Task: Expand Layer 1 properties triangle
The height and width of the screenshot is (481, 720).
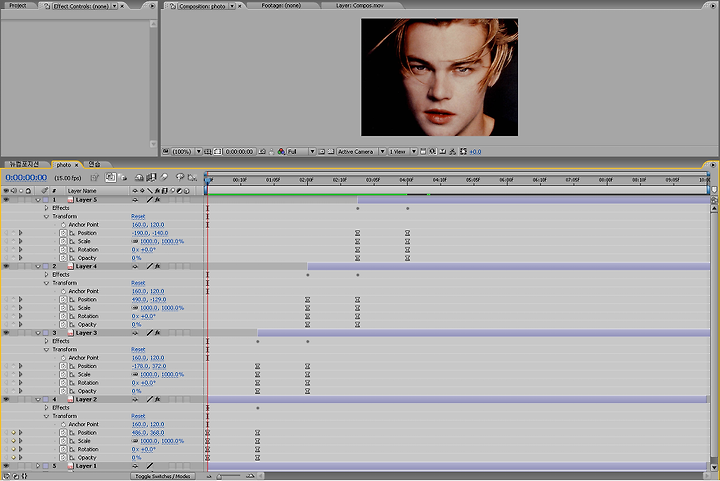Action: coord(38,466)
